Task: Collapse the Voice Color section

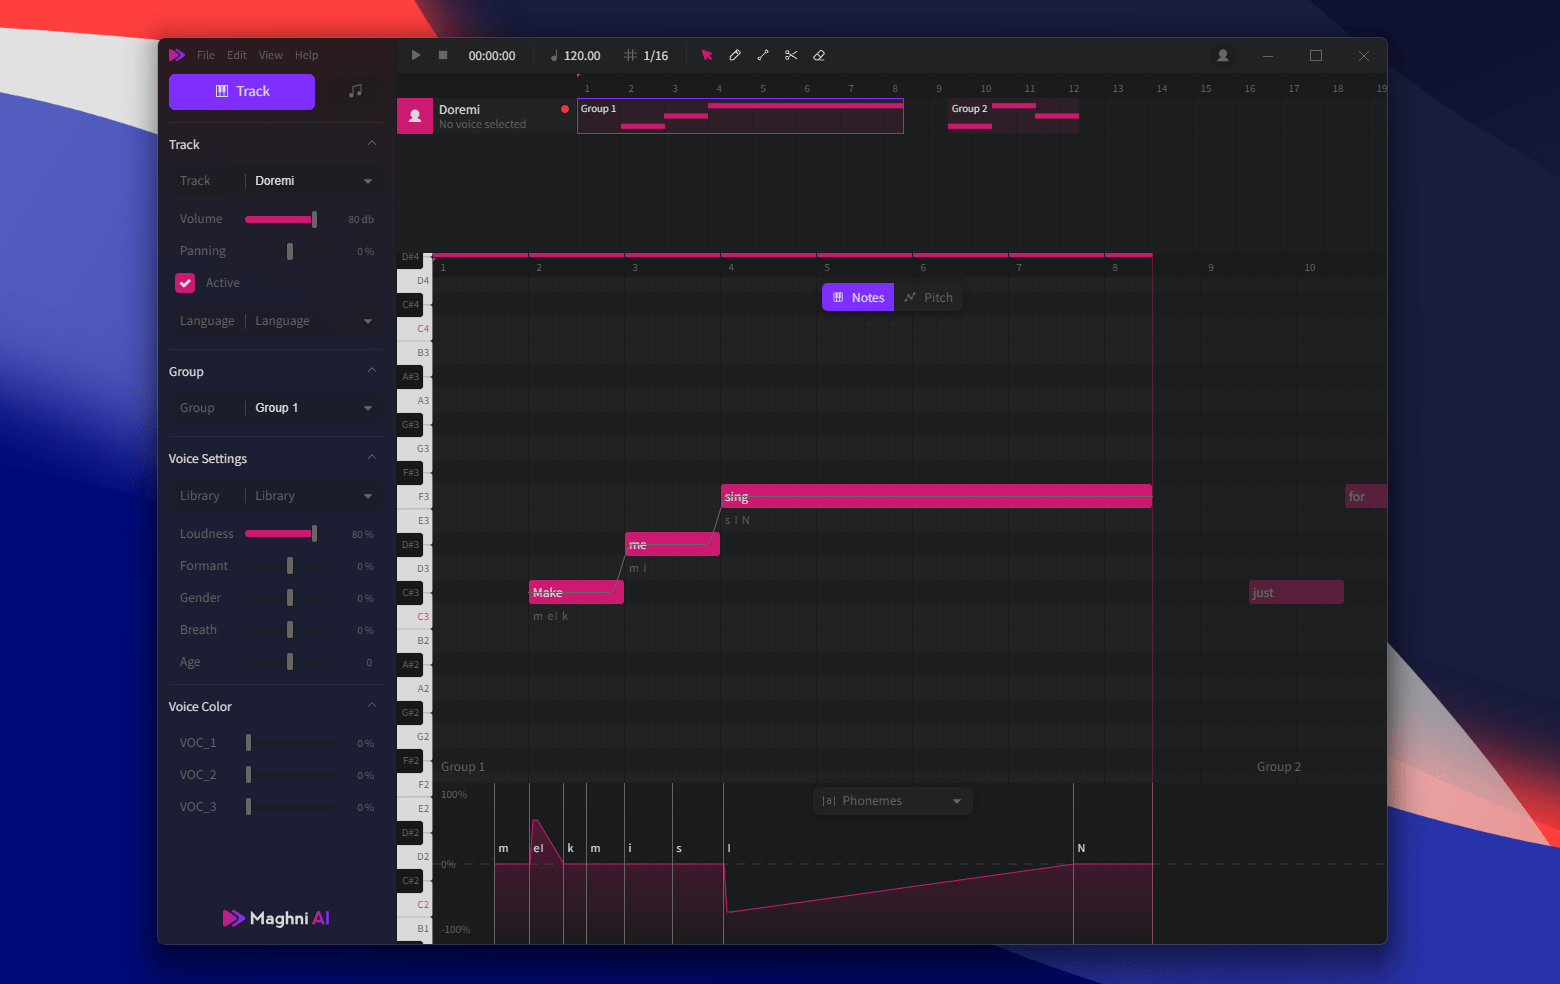Action: (x=372, y=706)
